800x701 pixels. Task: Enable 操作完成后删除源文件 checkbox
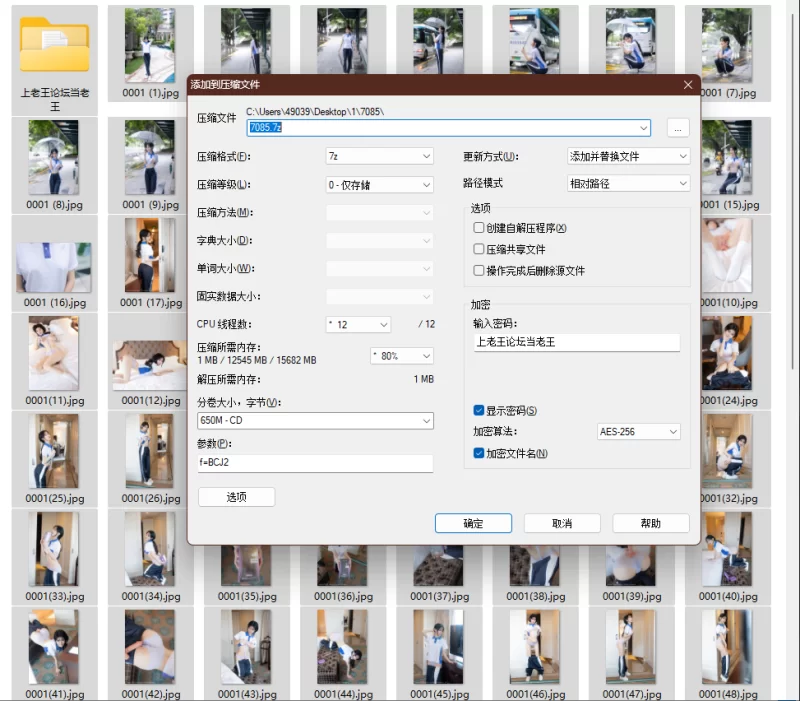[x=479, y=270]
